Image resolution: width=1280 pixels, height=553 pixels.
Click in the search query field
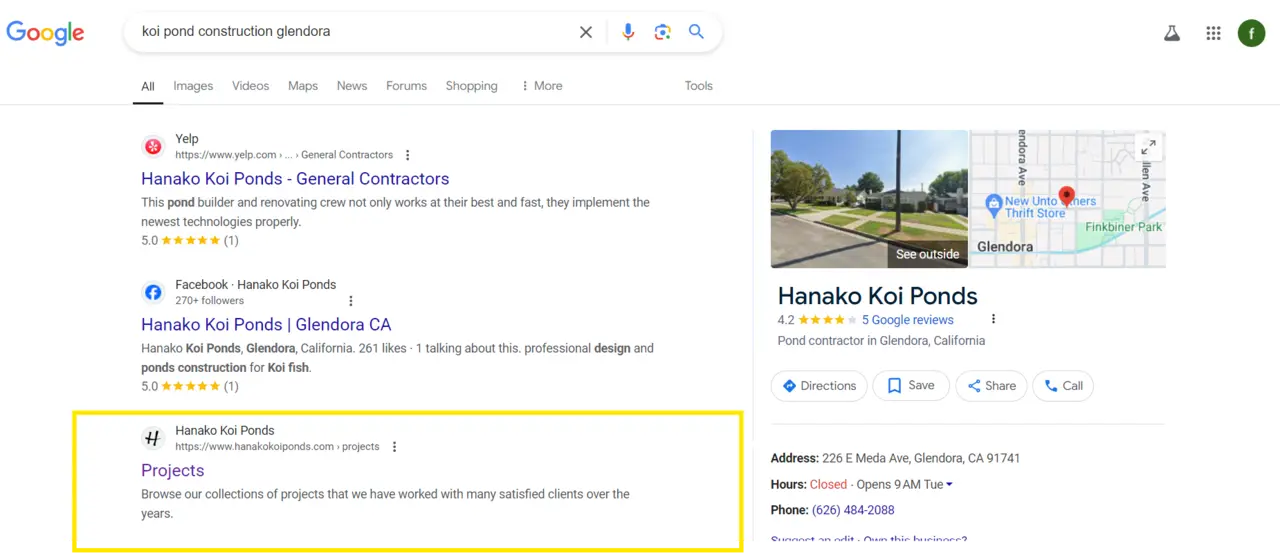click(350, 32)
